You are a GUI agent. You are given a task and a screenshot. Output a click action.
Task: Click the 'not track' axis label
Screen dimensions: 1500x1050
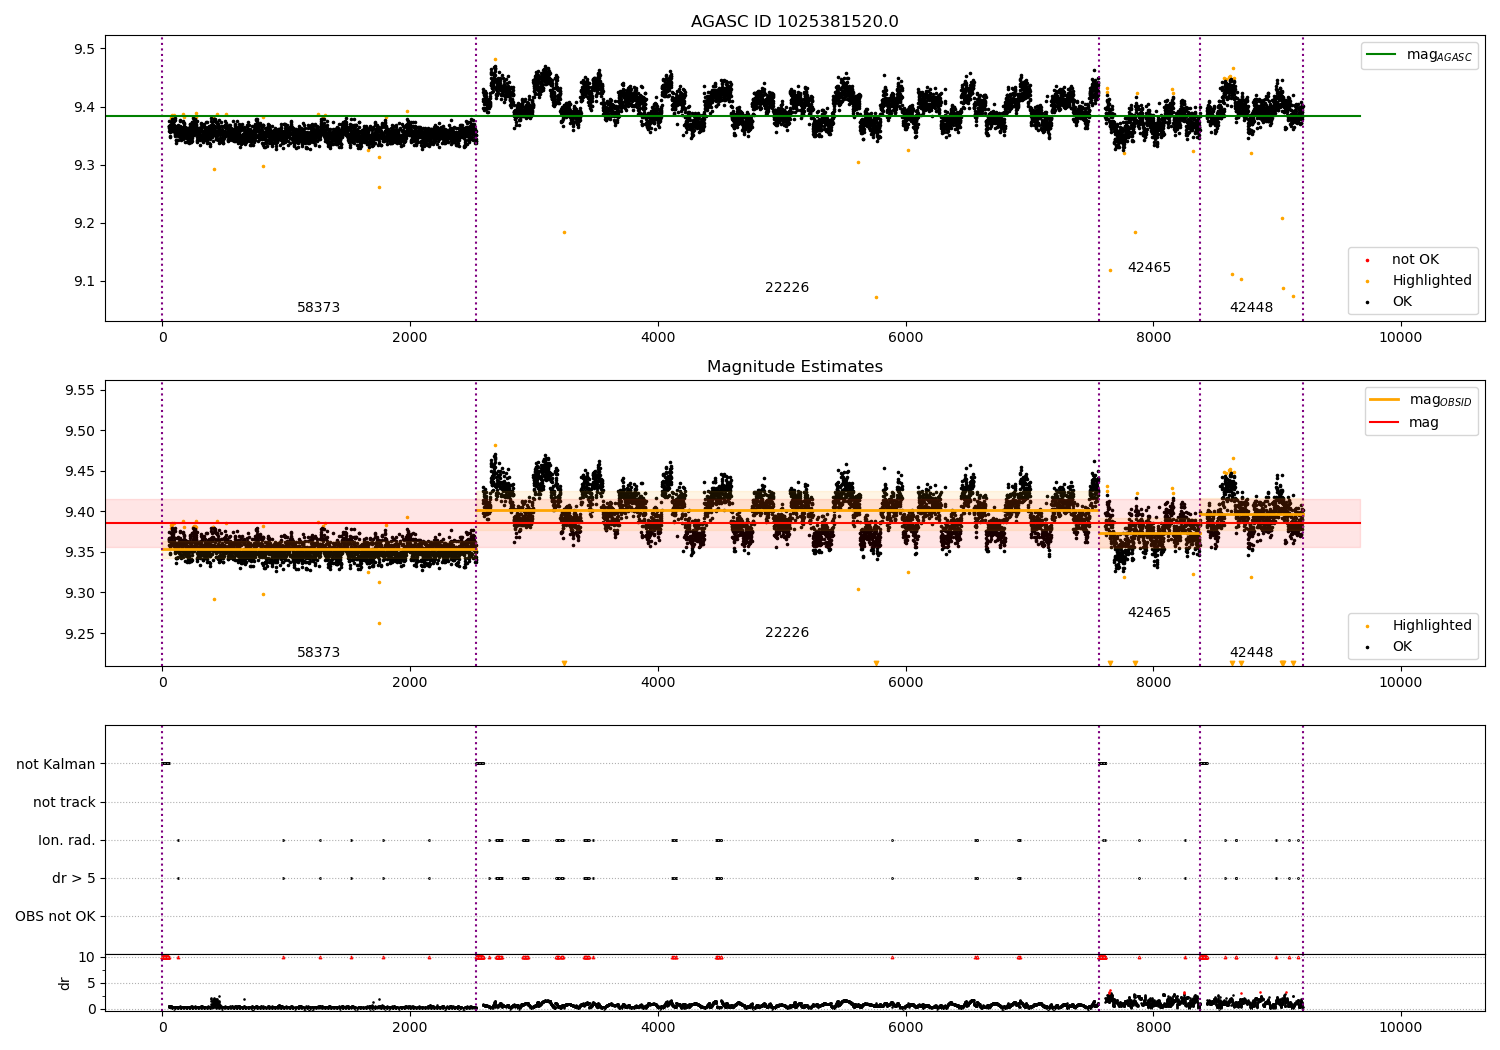64,803
